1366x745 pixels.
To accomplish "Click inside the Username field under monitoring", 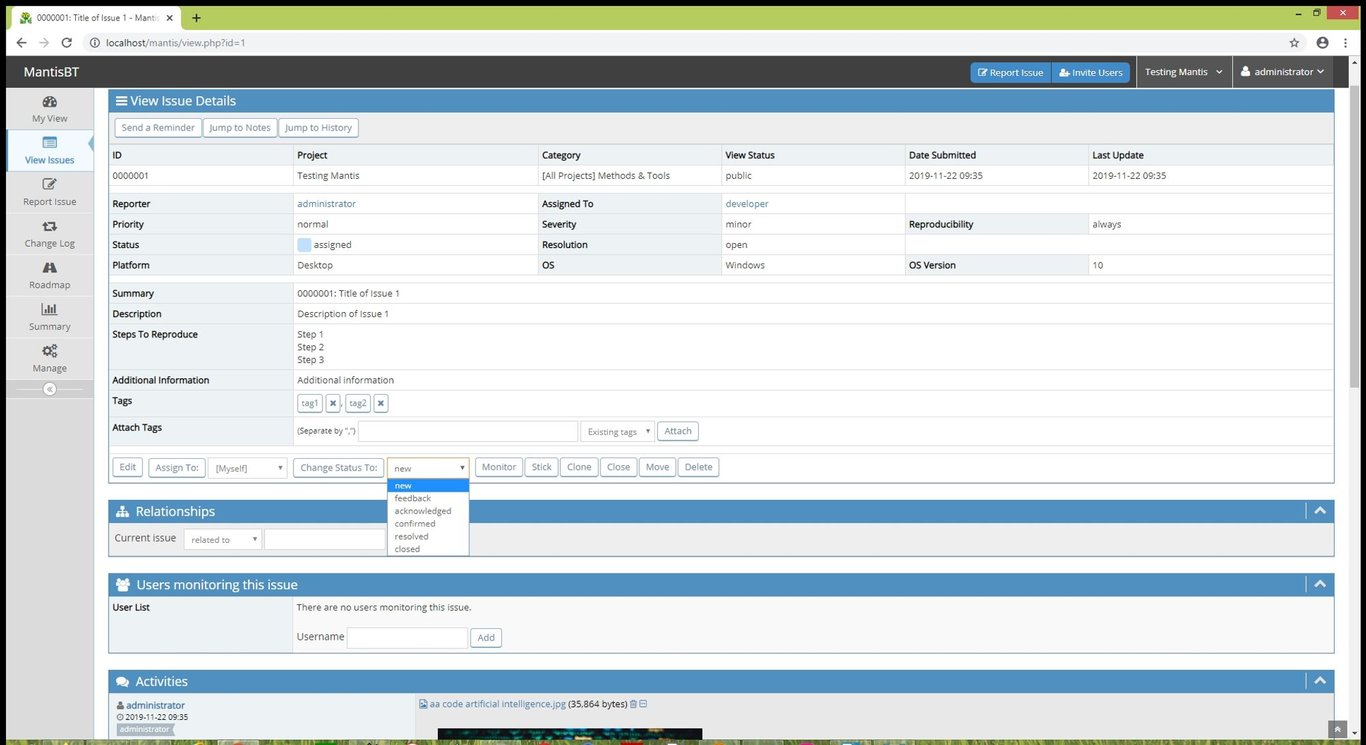I will (x=406, y=637).
